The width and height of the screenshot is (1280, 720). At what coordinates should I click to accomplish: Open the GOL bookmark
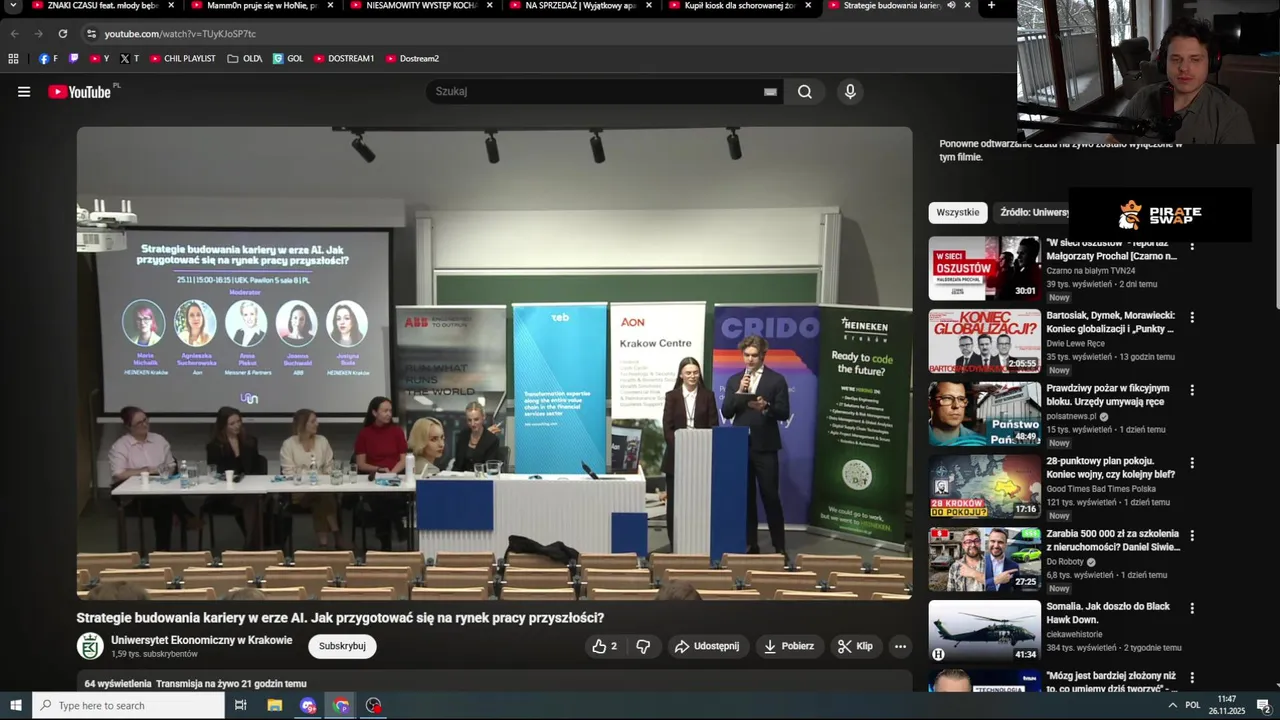pos(288,59)
